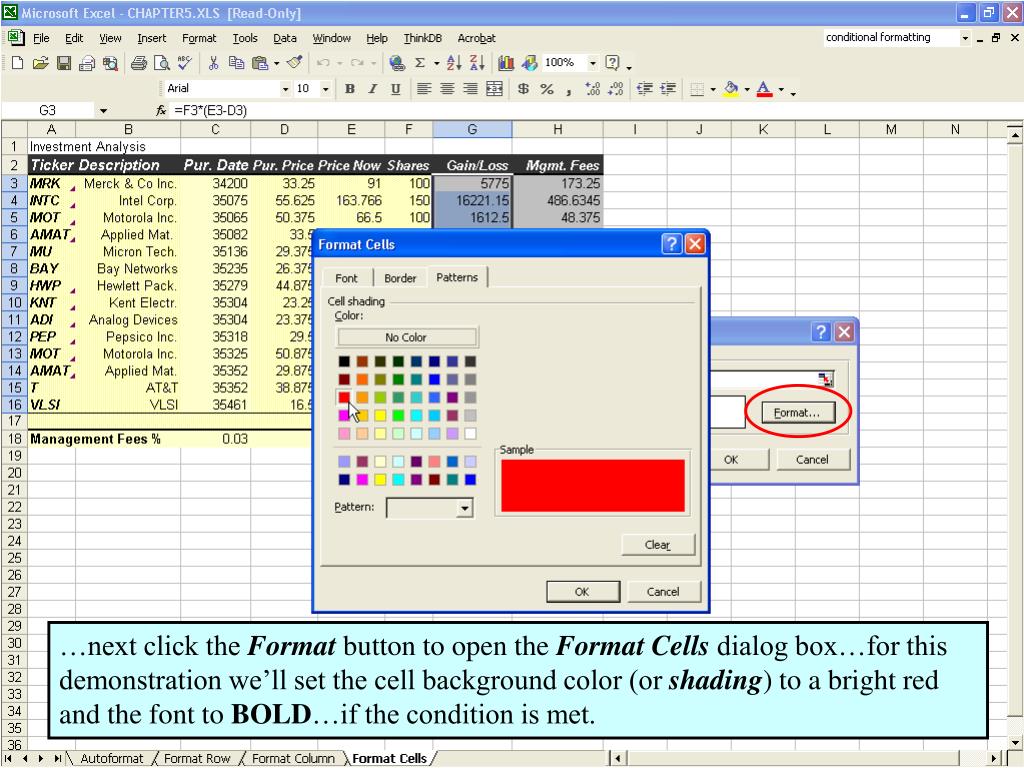
Task: Sort descending with the Z-A icon
Action: click(x=477, y=63)
